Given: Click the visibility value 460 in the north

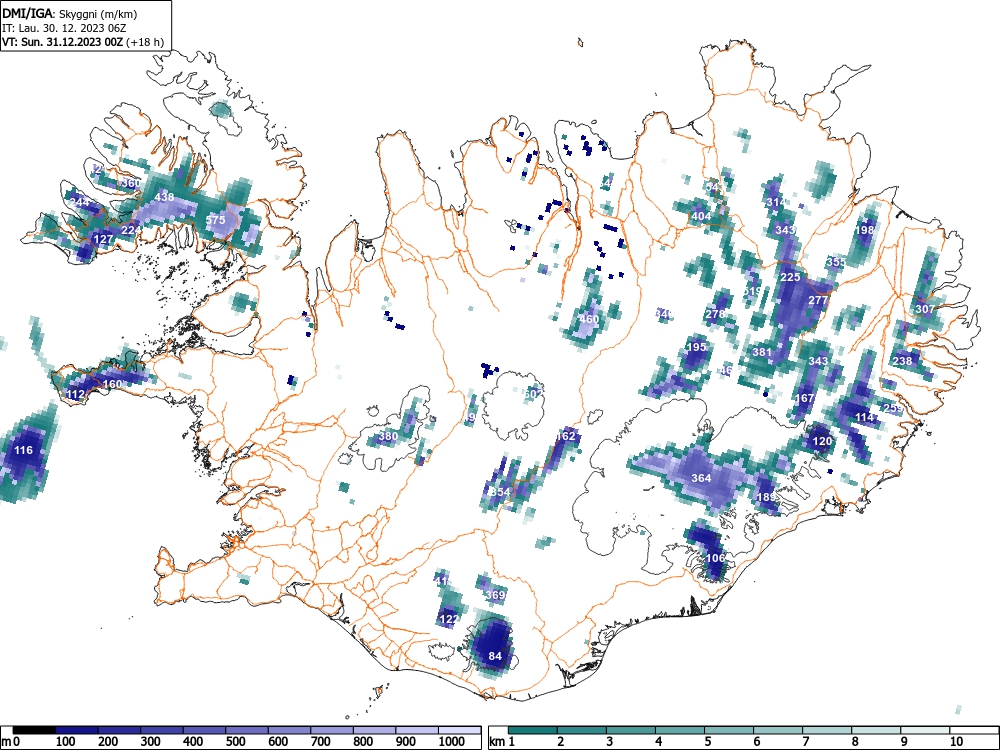Looking at the screenshot, I should [589, 319].
